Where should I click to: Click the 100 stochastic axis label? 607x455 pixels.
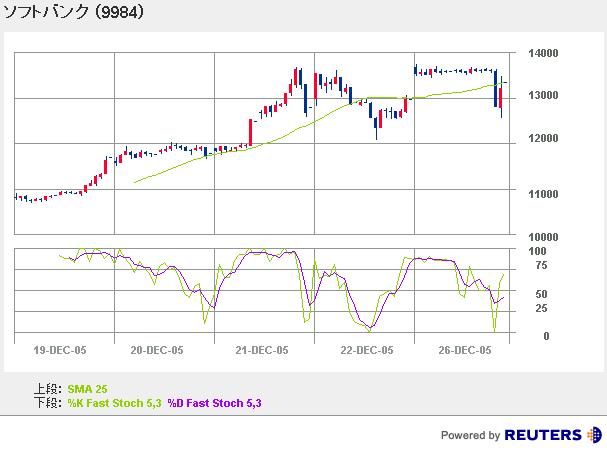tap(537, 251)
